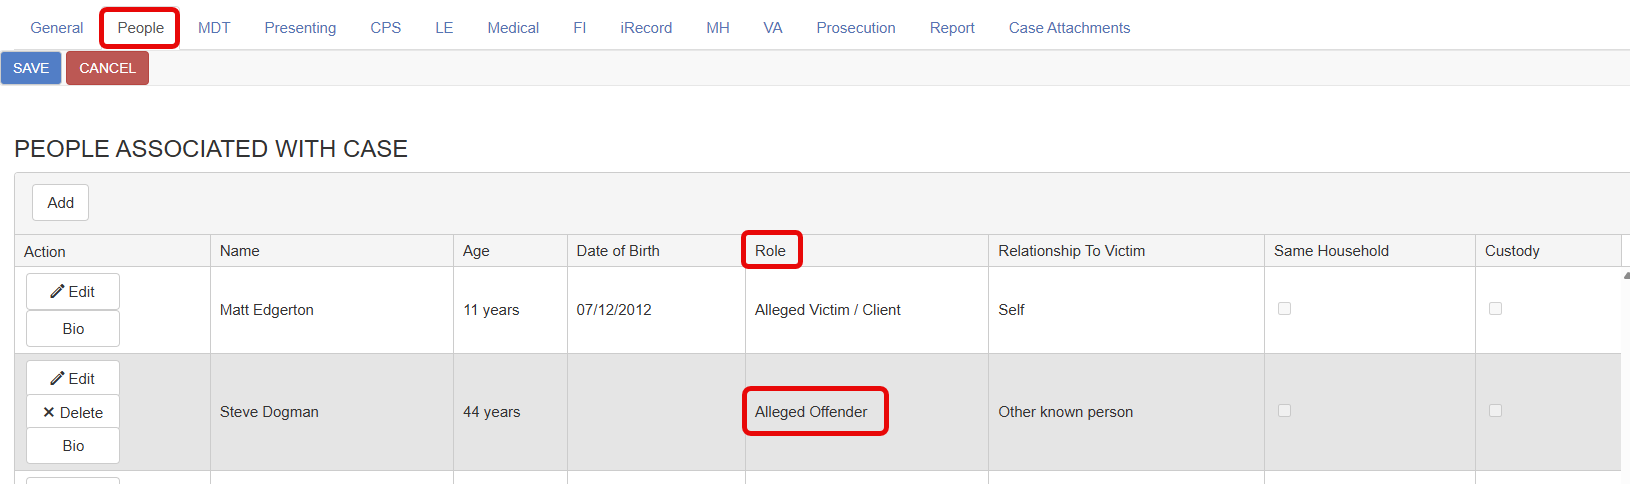1630x484 pixels.
Task: Add a new person to case
Action: pyautogui.click(x=60, y=202)
